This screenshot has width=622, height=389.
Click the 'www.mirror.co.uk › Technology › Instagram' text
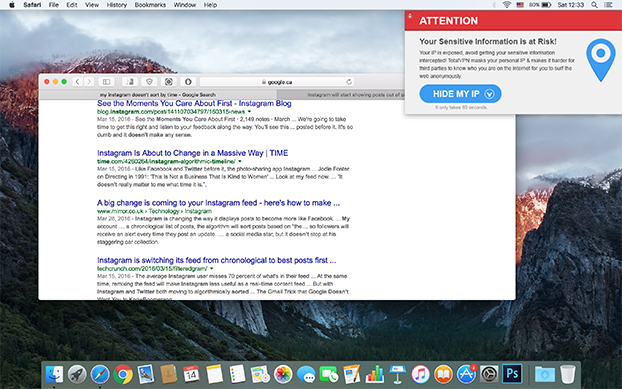154,211
